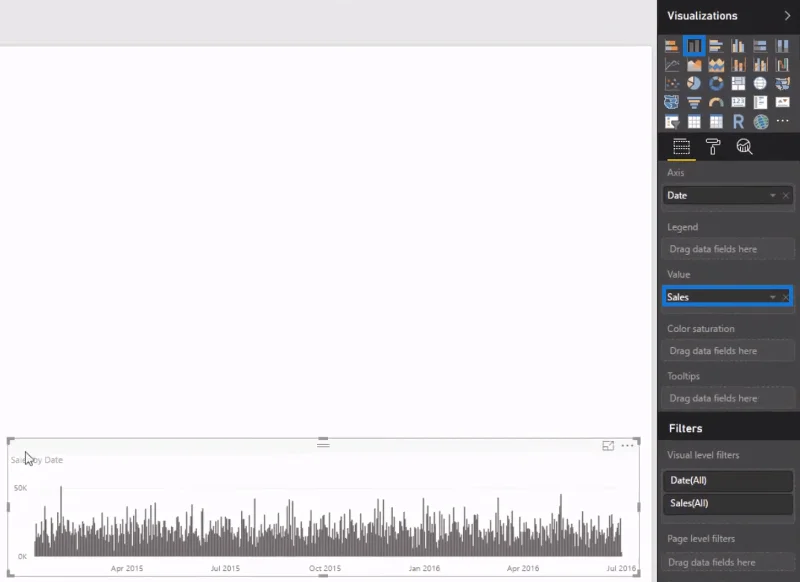Remove the Date field from Axis
800x582 pixels.
(786, 195)
